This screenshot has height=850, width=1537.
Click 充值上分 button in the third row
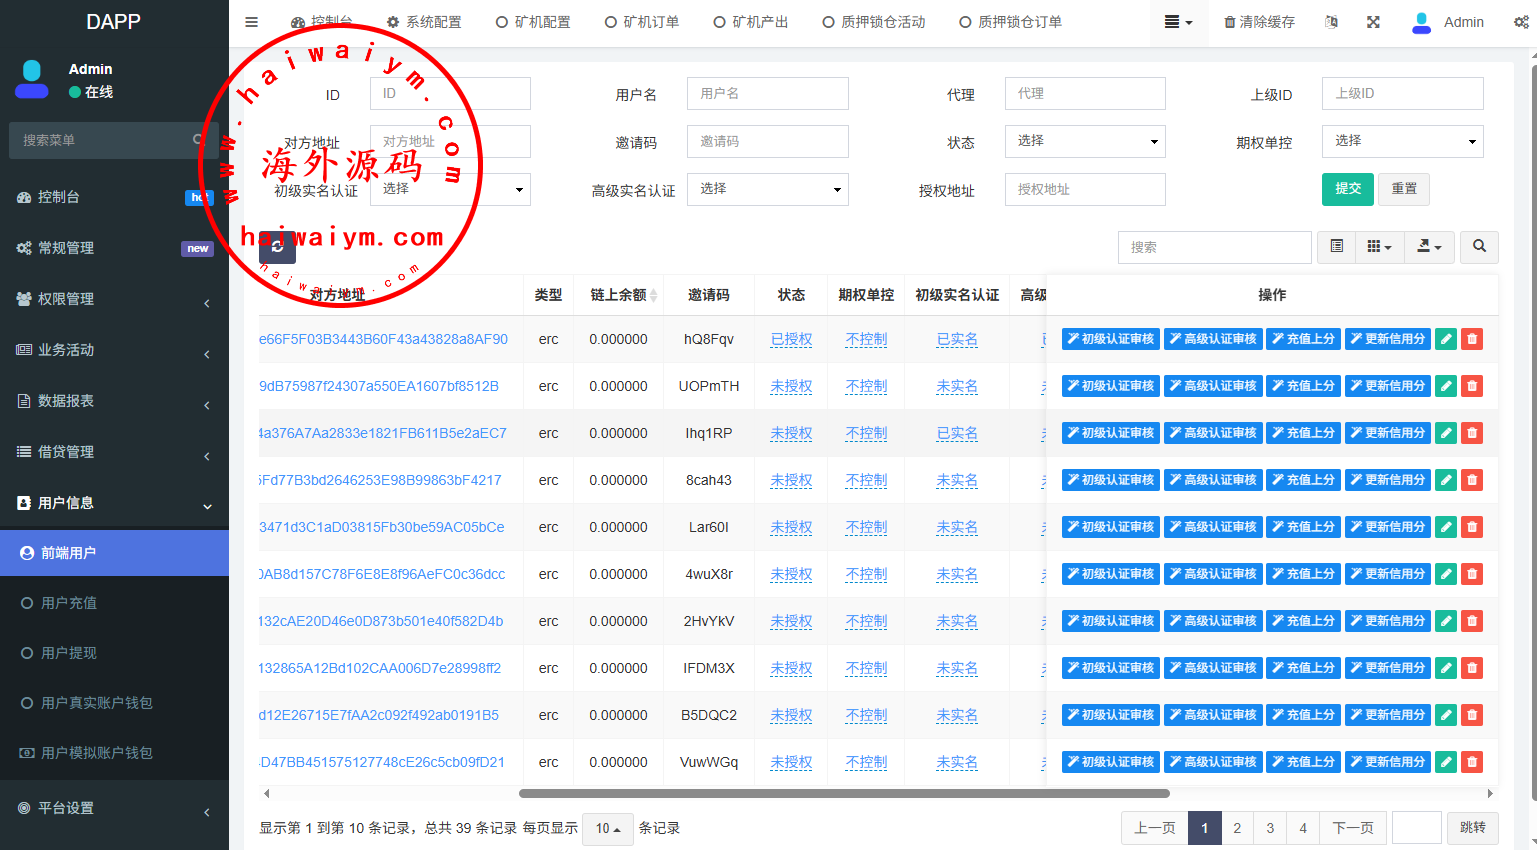[x=1303, y=433]
